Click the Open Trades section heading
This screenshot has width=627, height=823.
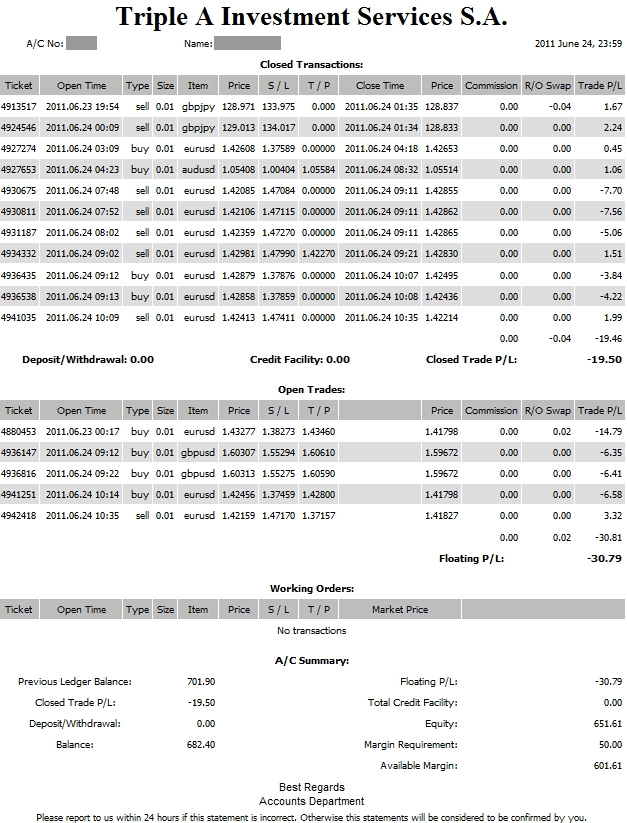coord(312,389)
